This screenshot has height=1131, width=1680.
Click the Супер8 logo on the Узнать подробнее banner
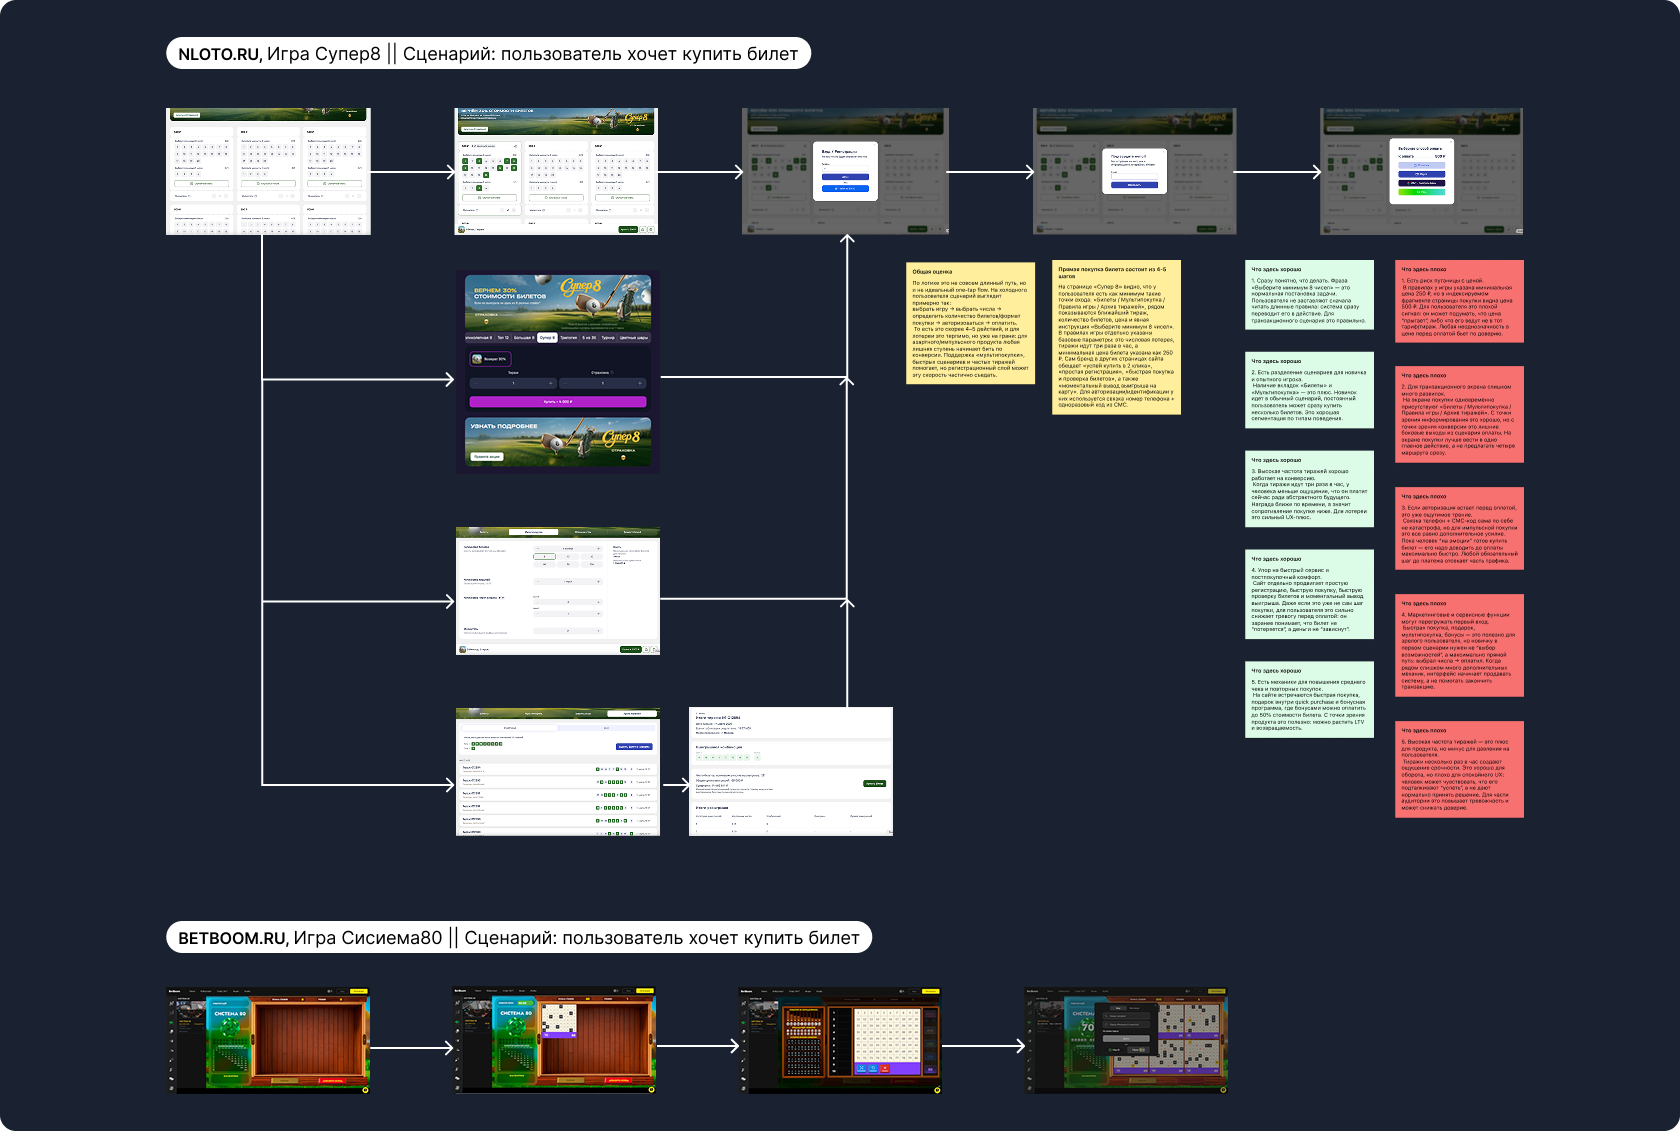[x=621, y=439]
